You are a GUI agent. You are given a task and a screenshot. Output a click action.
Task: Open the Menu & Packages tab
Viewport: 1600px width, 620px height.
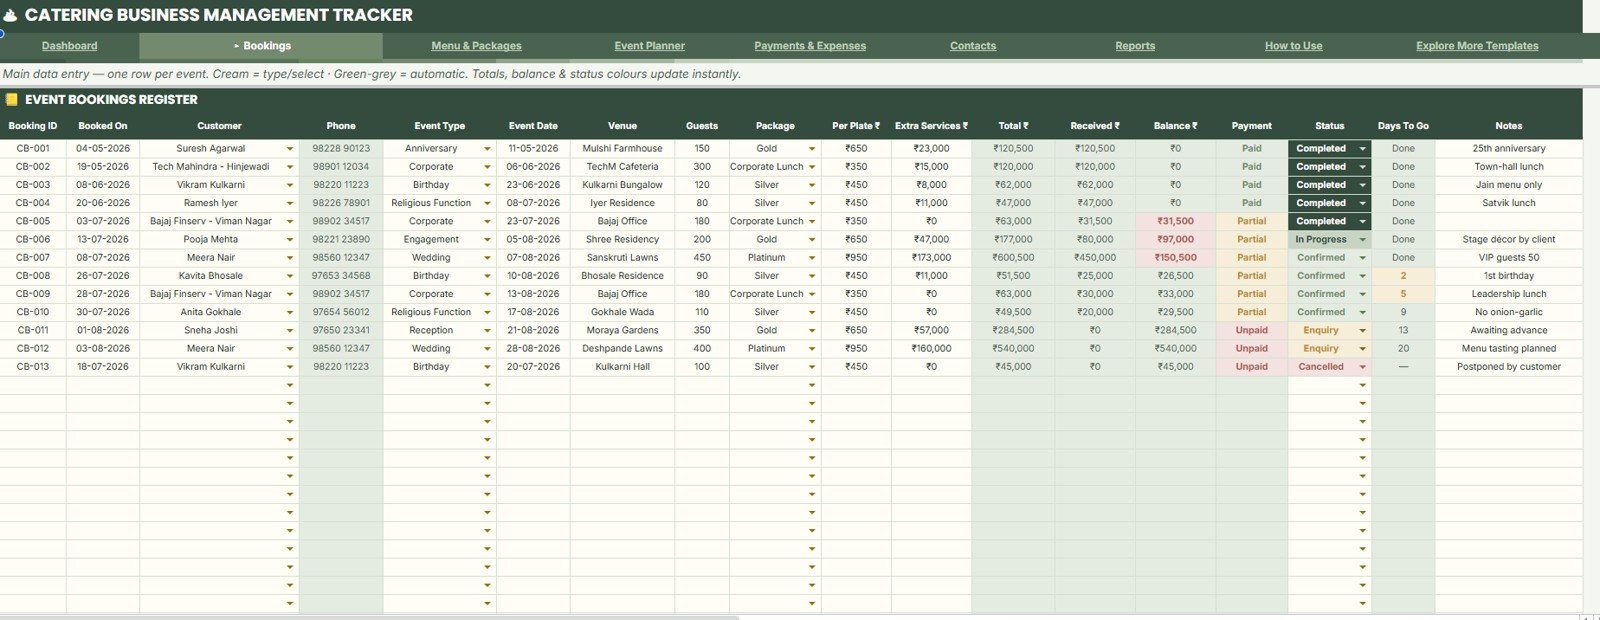tap(476, 46)
